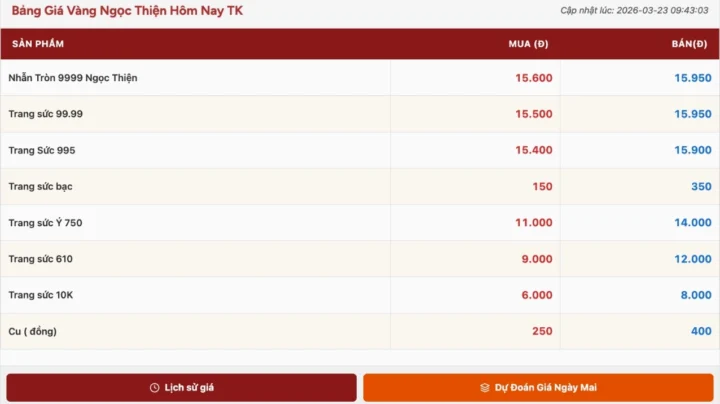Image resolution: width=720 pixels, height=404 pixels.
Task: Click the BÁN(Đ) column header
Action: click(689, 44)
